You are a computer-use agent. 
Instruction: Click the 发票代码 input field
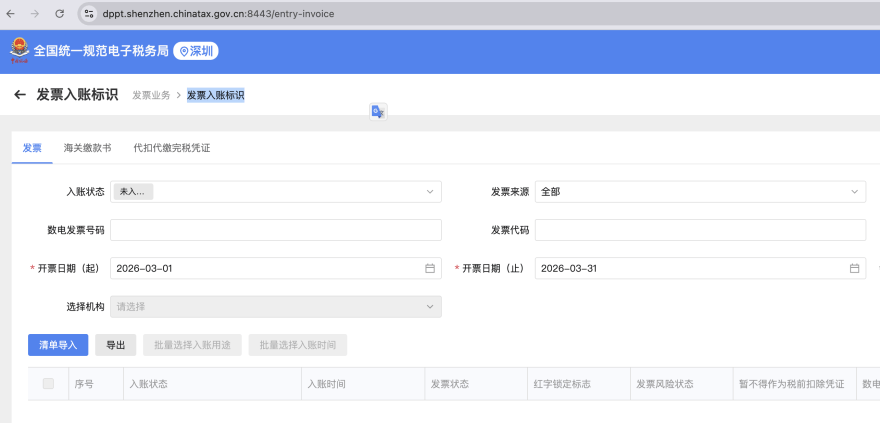pos(700,230)
